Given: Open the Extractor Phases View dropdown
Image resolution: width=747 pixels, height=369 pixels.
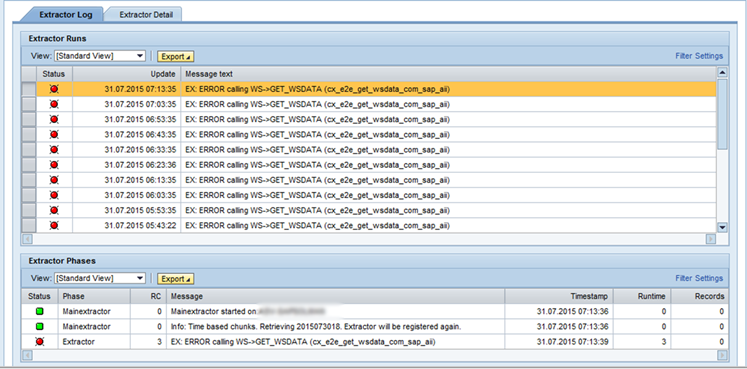Looking at the screenshot, I should (x=100, y=279).
